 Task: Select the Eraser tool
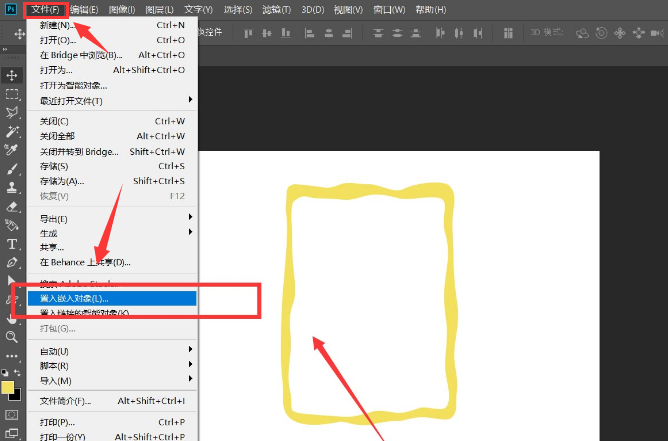12,207
